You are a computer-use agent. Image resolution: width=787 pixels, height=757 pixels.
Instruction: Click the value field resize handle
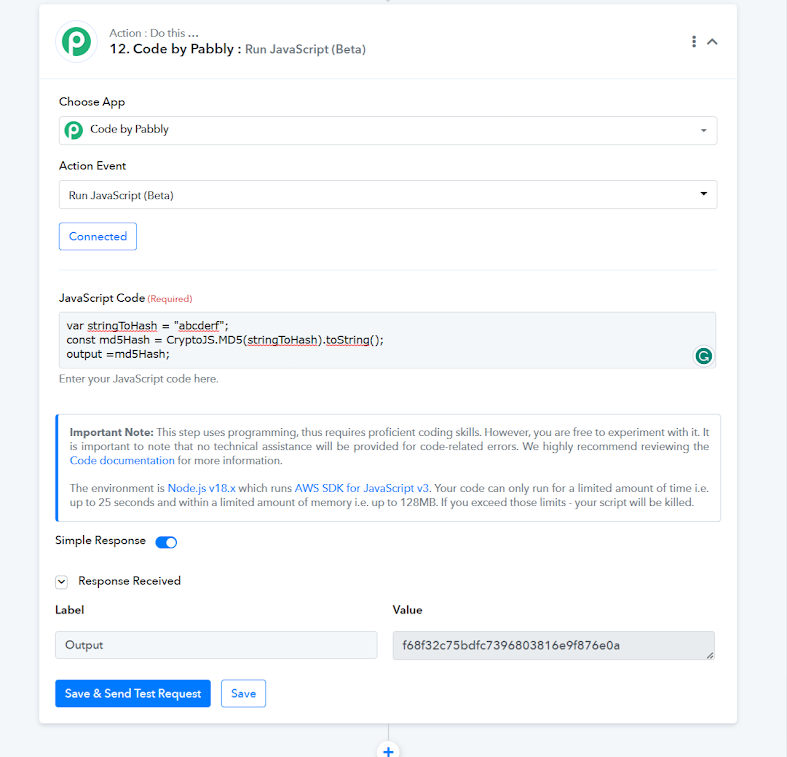point(710,655)
